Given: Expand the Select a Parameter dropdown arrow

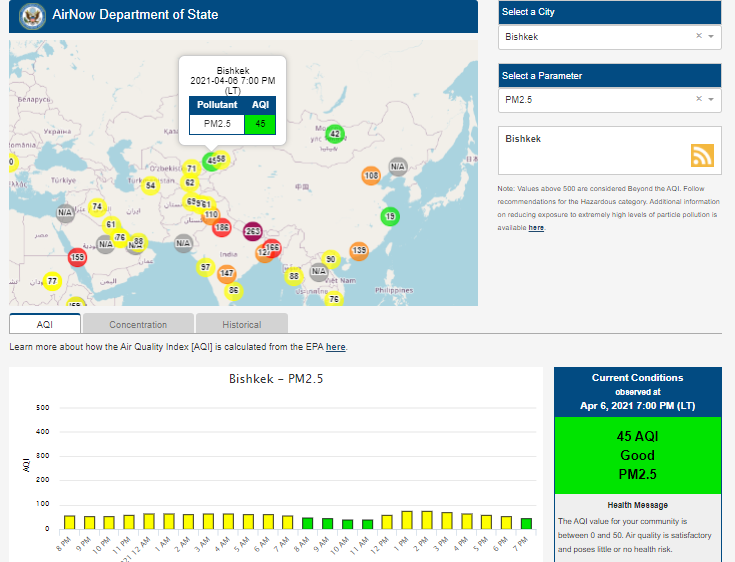Looking at the screenshot, I should pos(711,99).
